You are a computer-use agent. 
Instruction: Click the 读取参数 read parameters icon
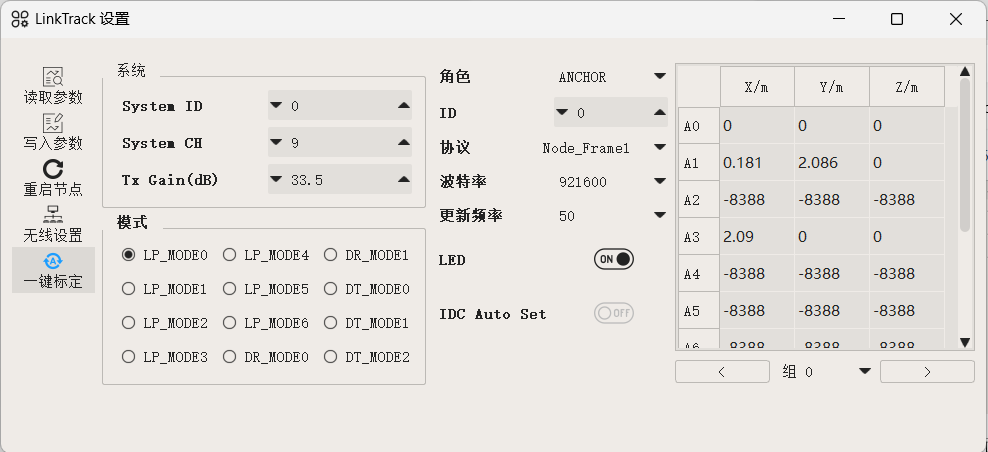point(53,77)
